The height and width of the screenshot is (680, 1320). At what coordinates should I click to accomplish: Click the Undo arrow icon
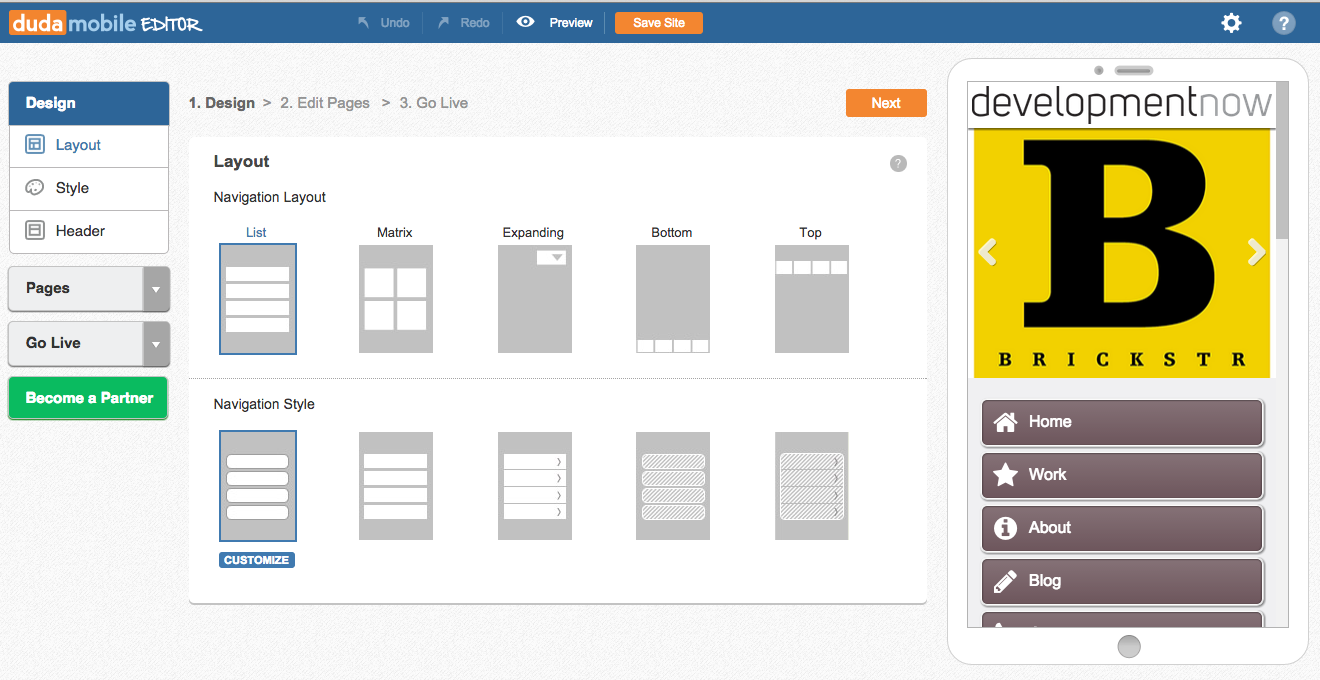tap(364, 22)
